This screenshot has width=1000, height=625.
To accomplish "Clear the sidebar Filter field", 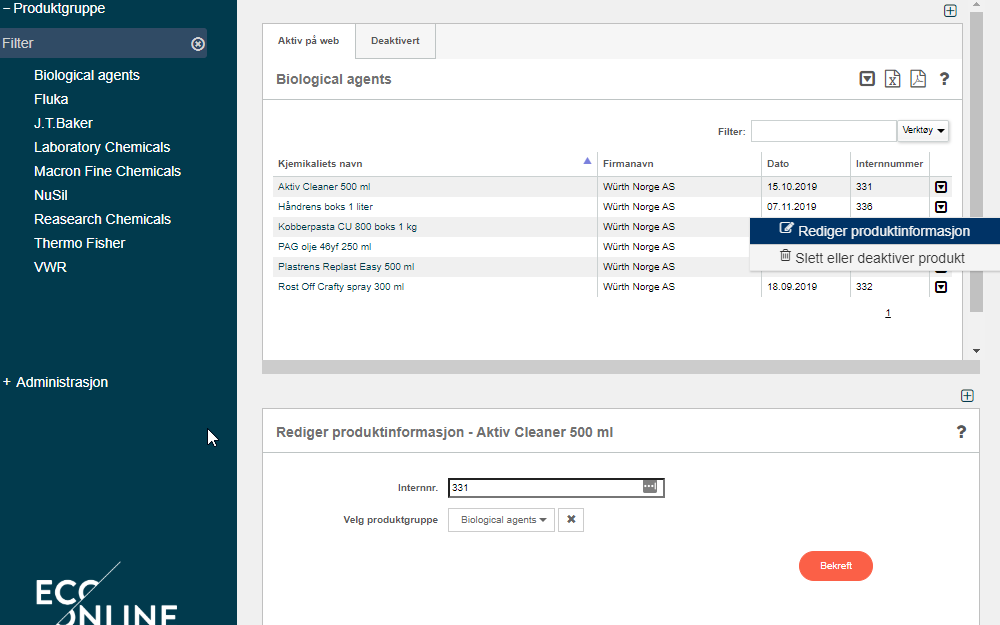I will [198, 43].
